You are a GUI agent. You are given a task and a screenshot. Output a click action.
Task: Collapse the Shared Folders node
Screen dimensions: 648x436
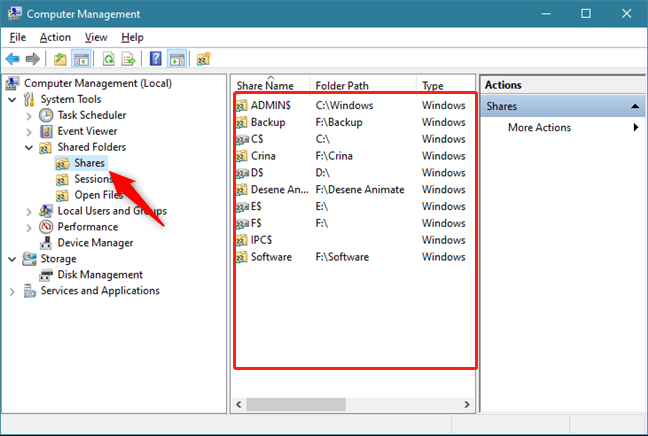pos(29,148)
